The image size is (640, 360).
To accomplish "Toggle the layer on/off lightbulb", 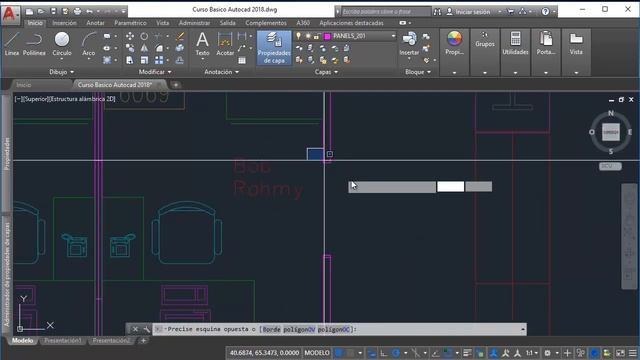I will point(298,36).
